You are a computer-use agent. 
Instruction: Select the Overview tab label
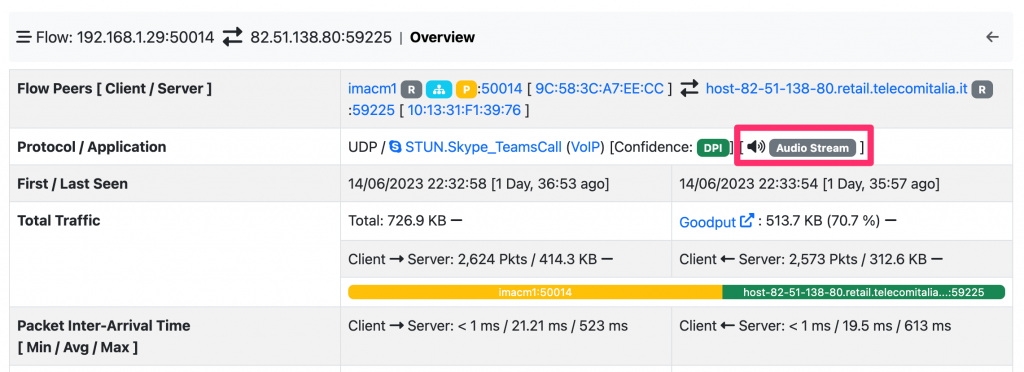point(442,37)
